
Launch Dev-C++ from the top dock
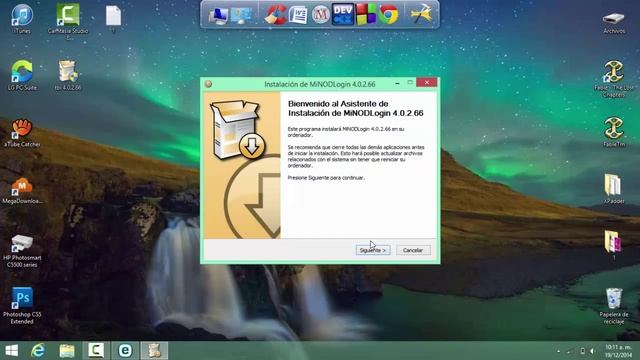tap(343, 15)
